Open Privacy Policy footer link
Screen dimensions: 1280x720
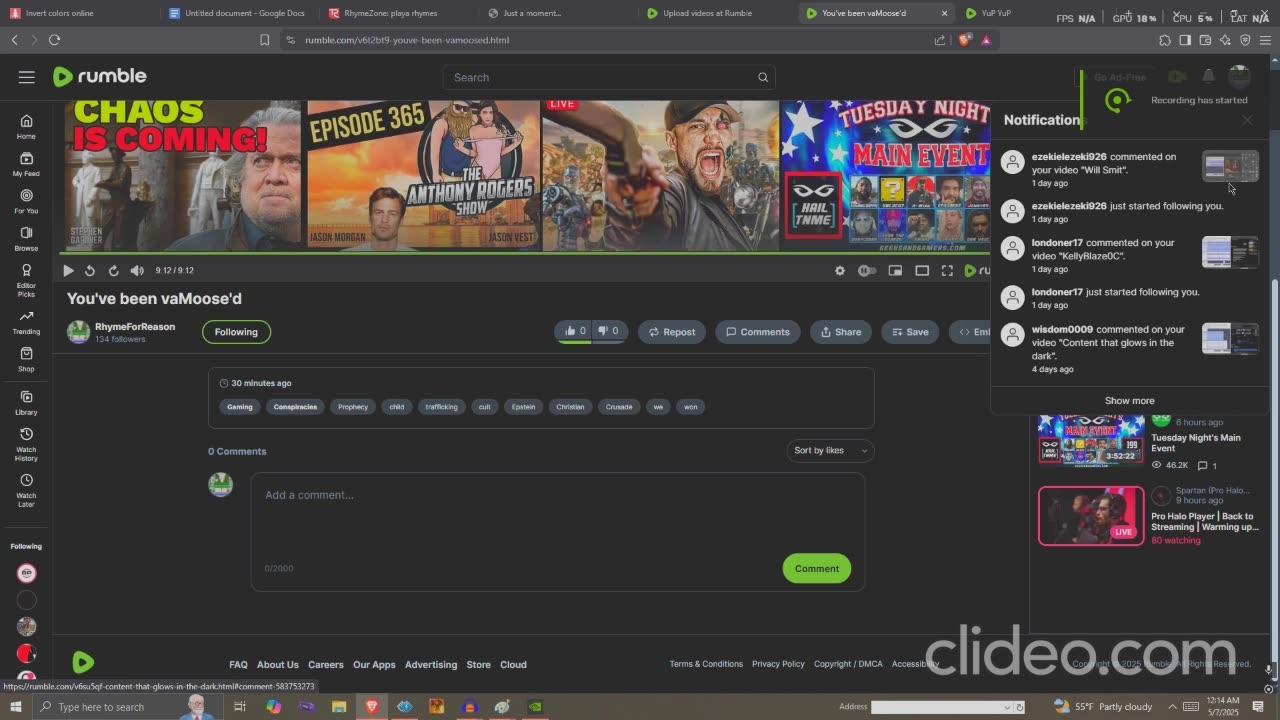pos(778,664)
